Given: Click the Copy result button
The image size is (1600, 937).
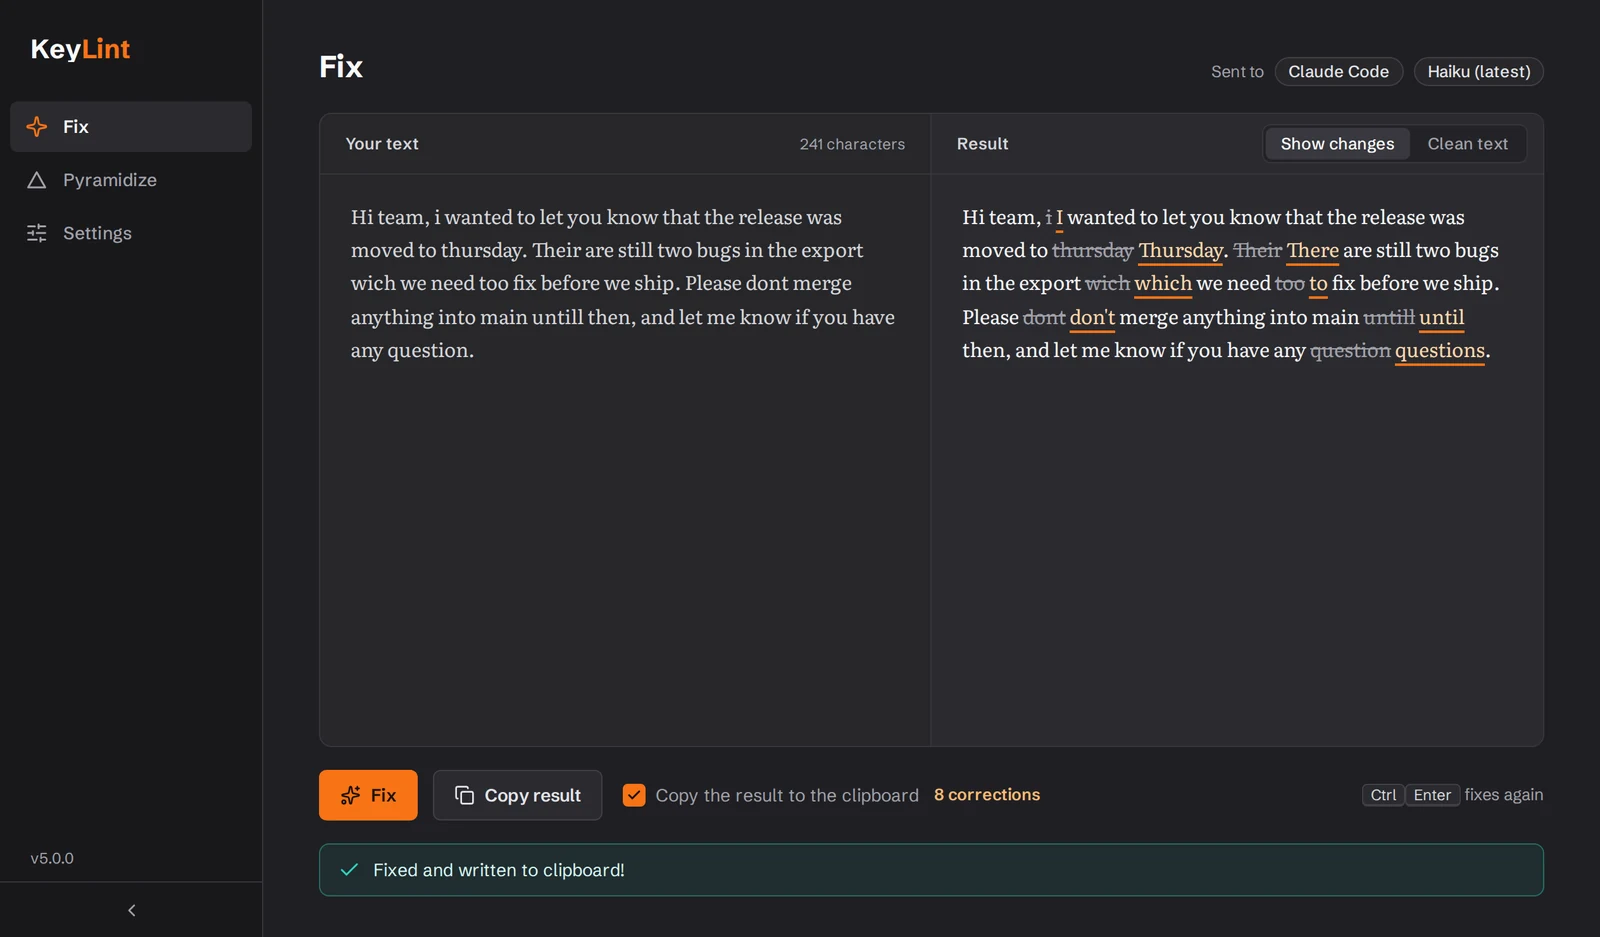Looking at the screenshot, I should (x=517, y=795).
